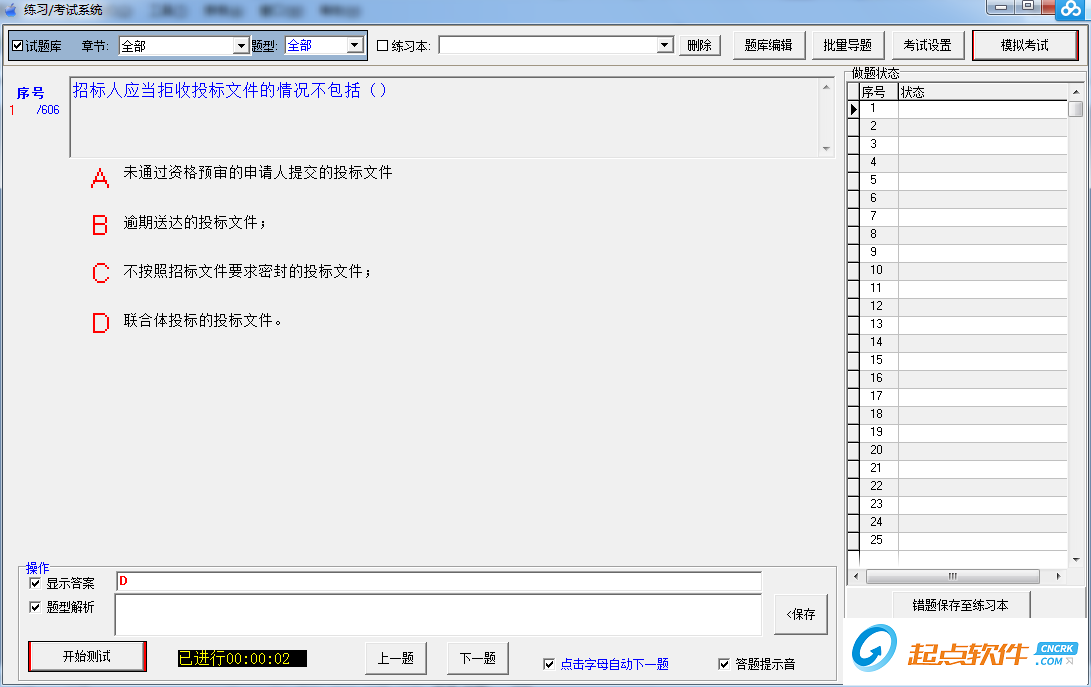Click the right arrow of the horizontal scrollbar

click(1059, 575)
